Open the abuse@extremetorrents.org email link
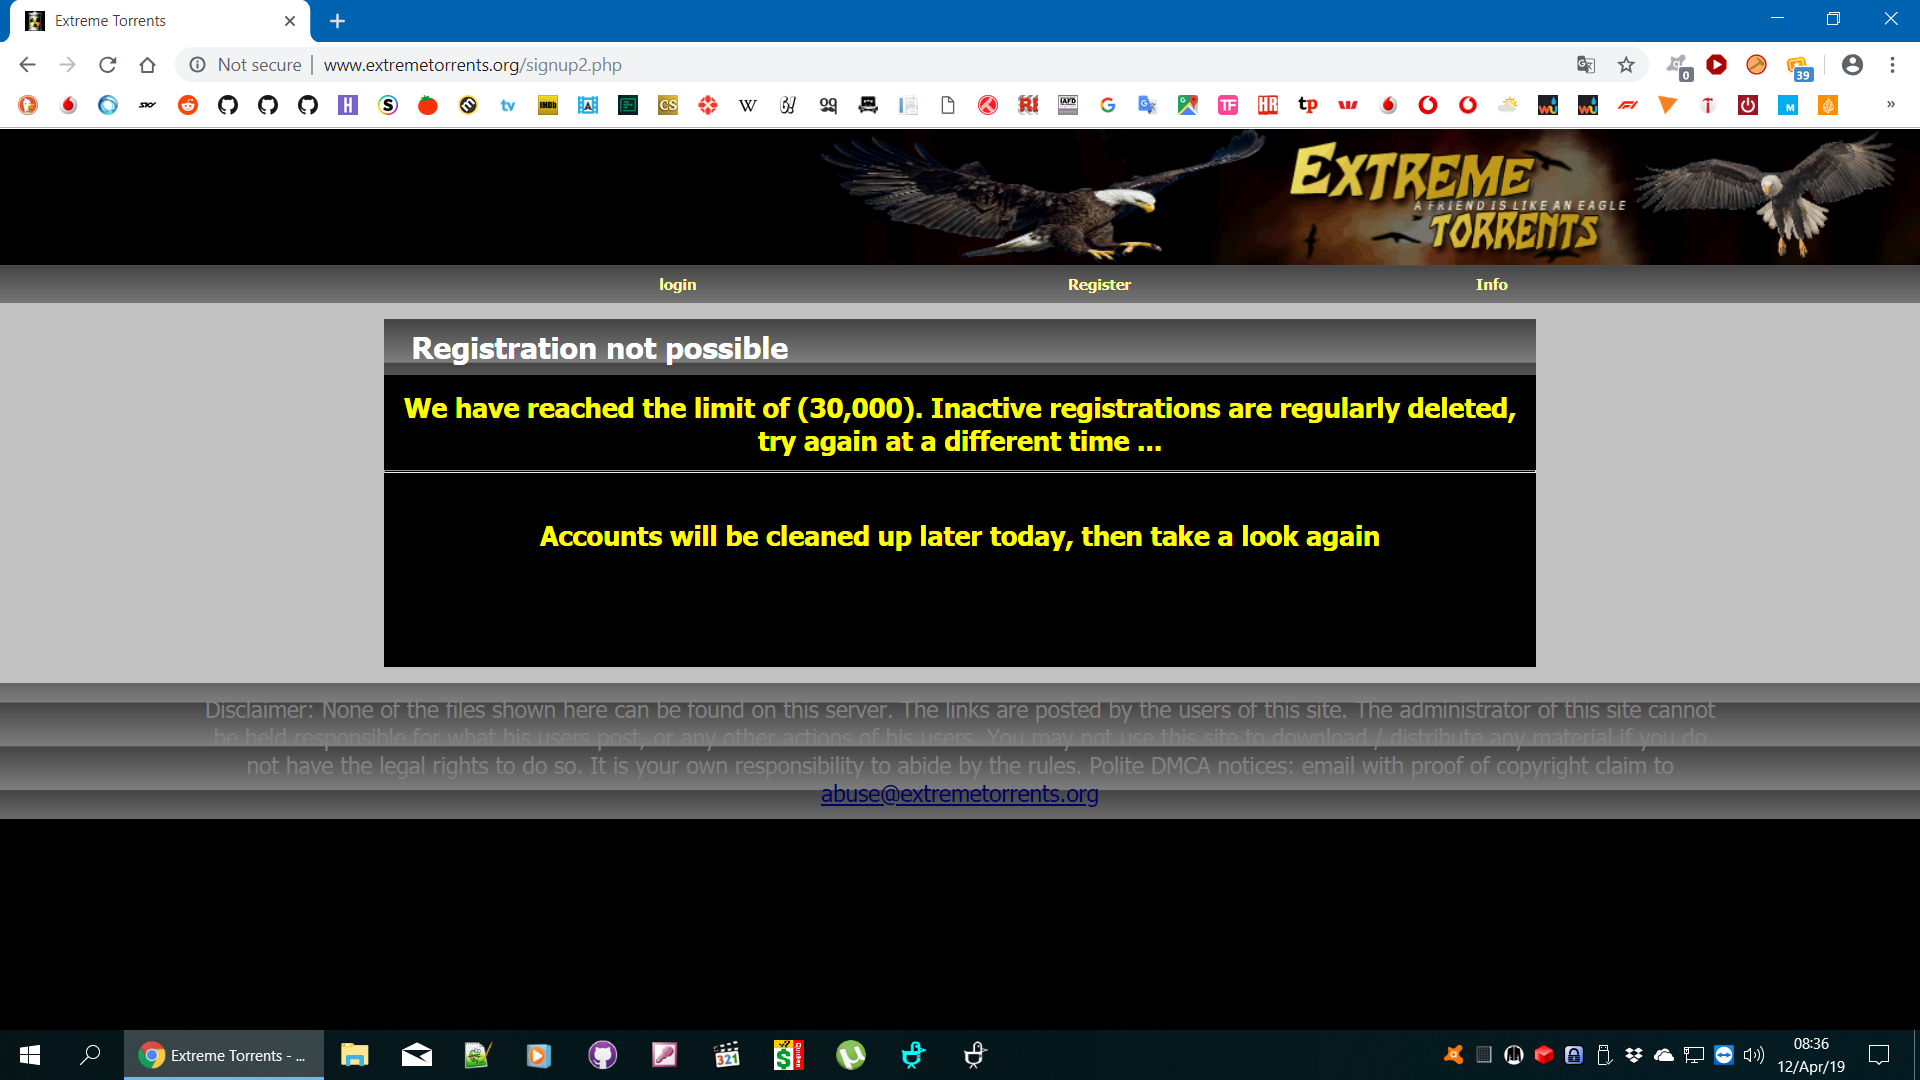 click(x=959, y=793)
